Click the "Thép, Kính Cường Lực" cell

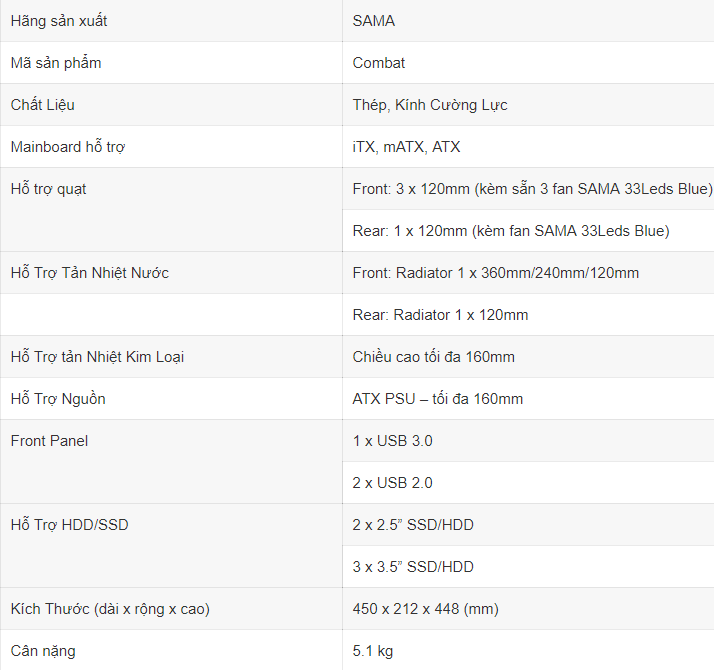[430, 105]
